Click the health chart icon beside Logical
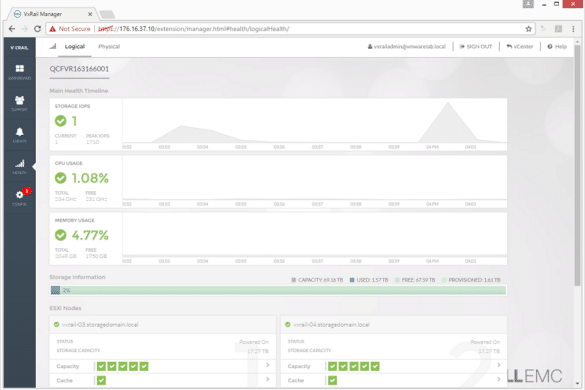Screen dimensions: 585x390 point(53,46)
